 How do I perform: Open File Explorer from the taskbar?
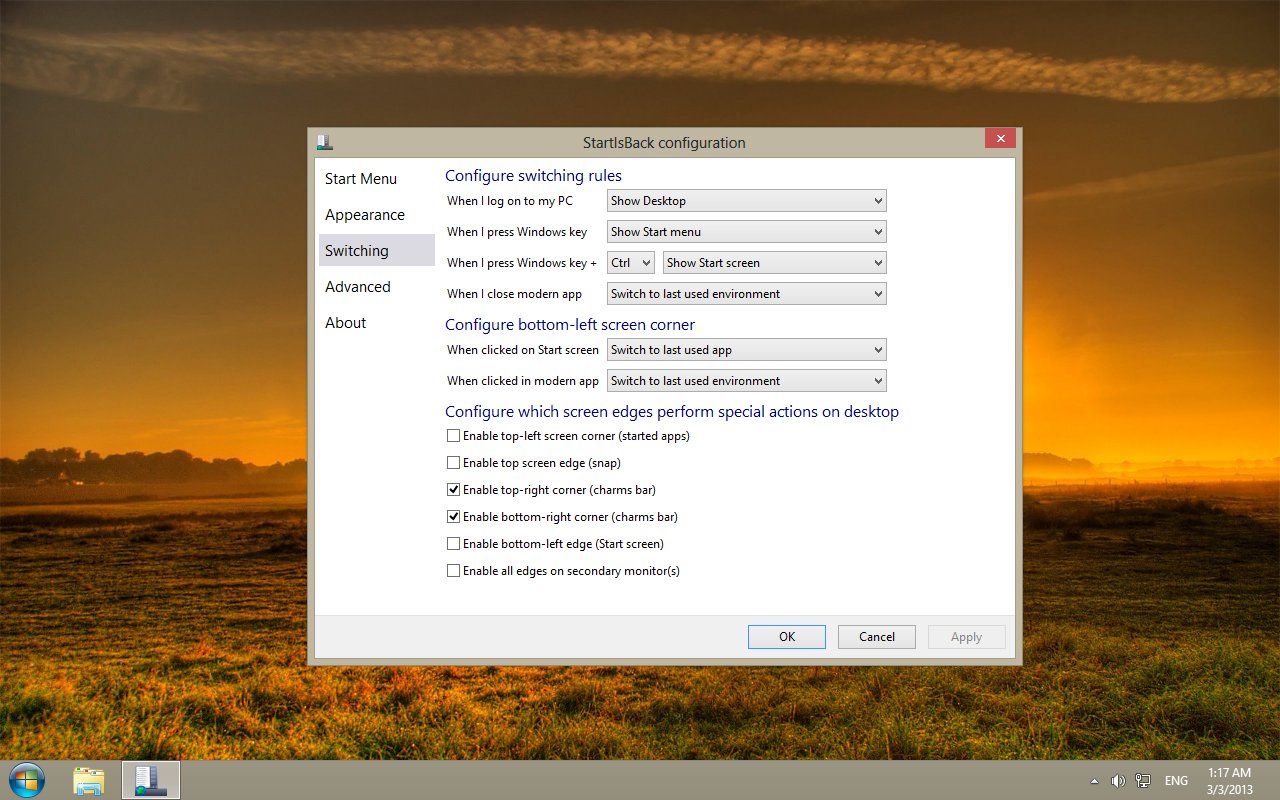pos(89,779)
